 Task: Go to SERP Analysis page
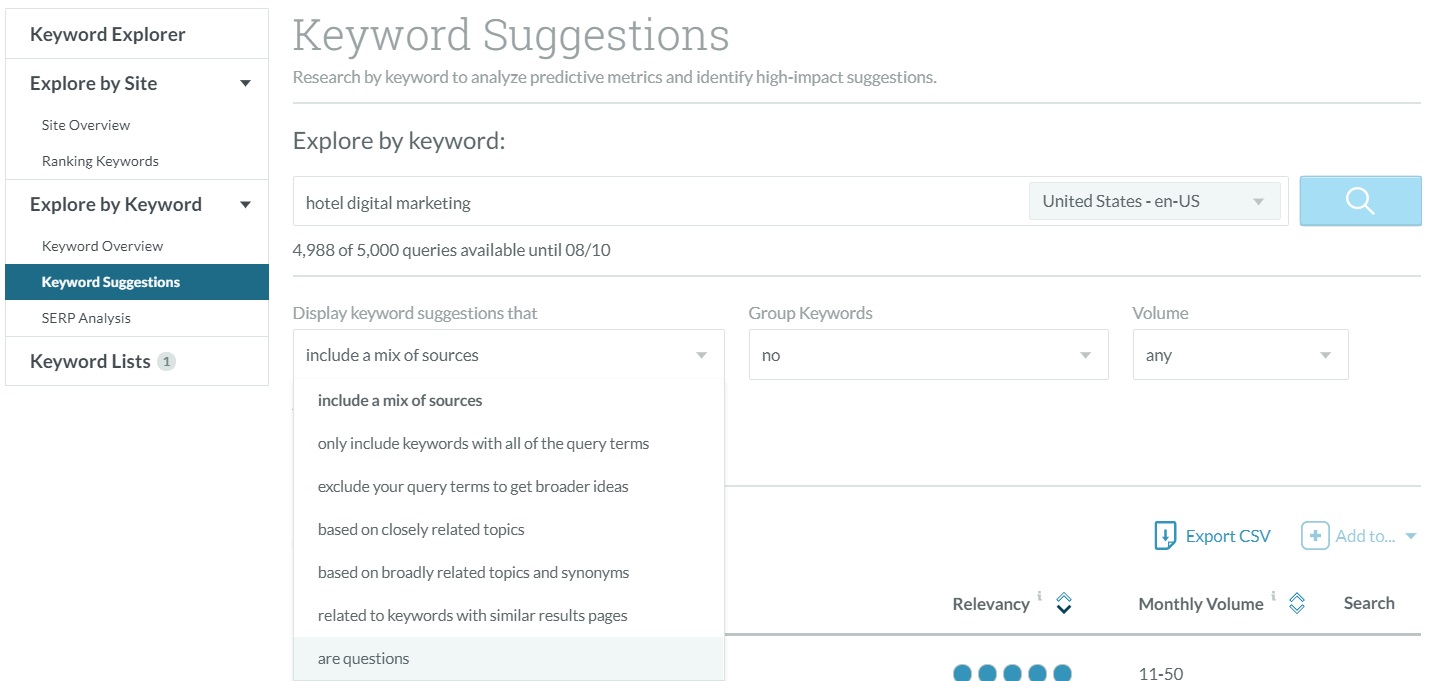click(86, 318)
